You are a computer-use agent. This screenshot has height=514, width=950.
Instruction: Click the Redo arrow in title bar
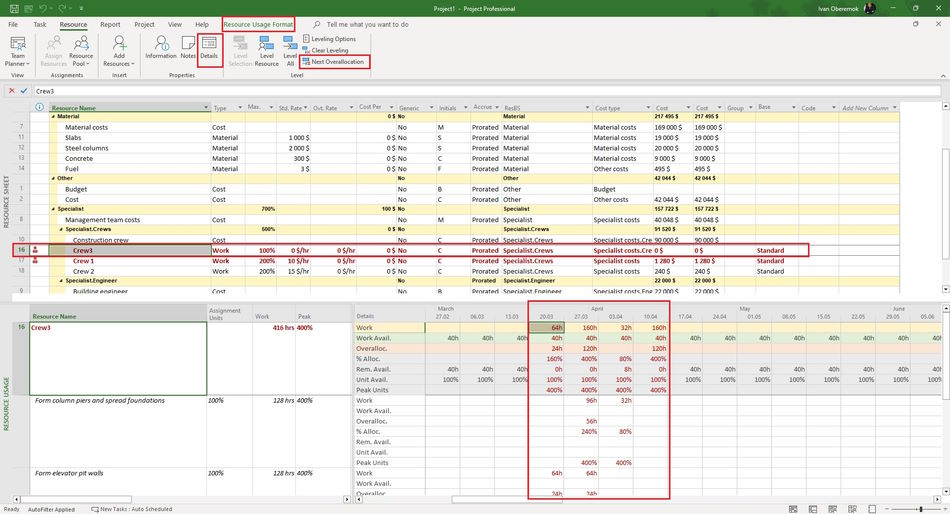[x=62, y=8]
